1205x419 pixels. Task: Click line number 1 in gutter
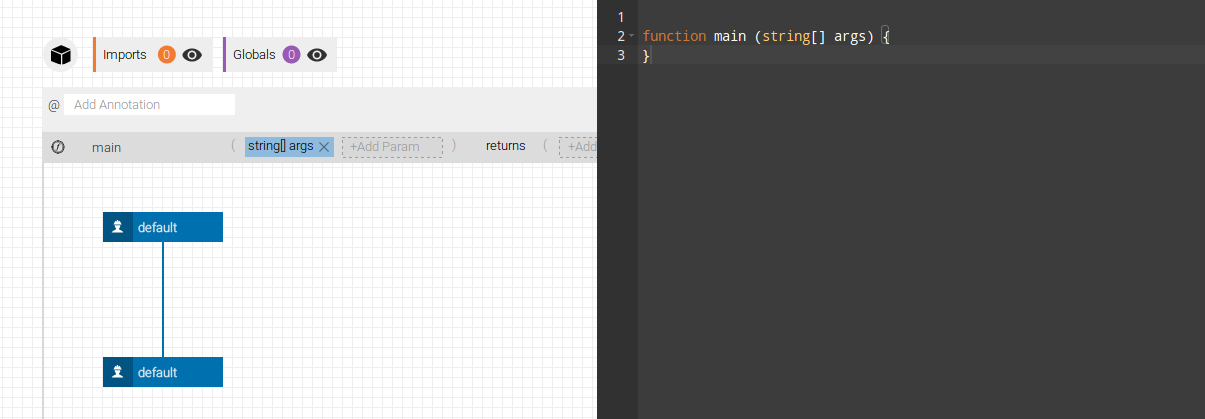click(621, 17)
